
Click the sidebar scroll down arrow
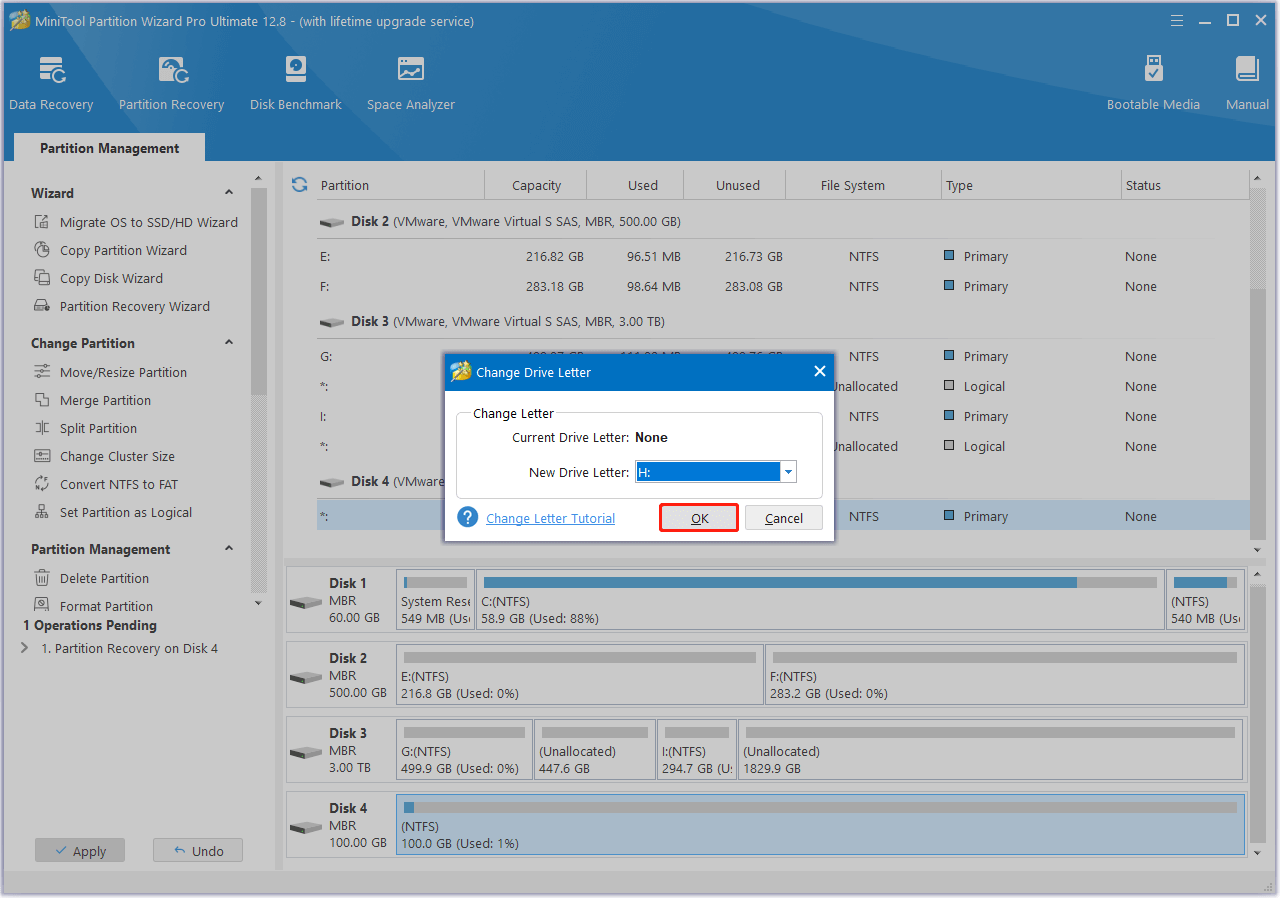click(x=259, y=603)
